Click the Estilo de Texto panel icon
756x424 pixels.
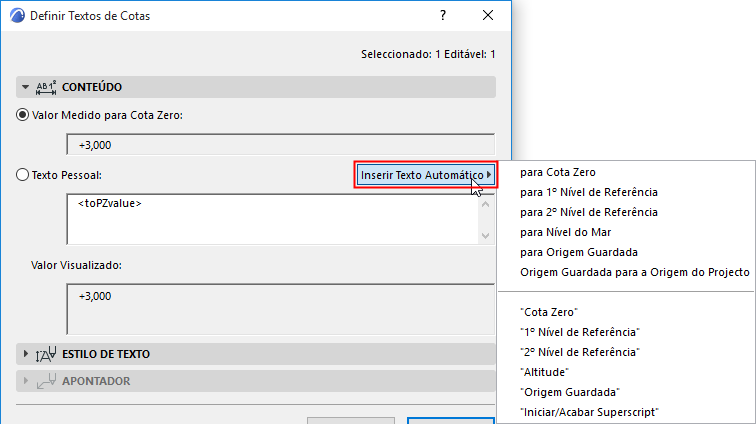46,354
